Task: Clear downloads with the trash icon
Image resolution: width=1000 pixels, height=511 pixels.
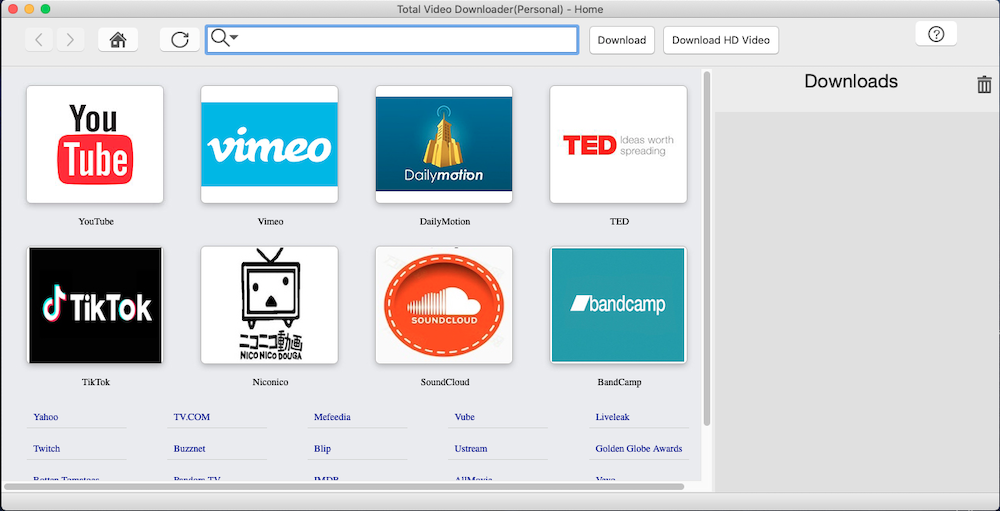Action: coord(984,84)
